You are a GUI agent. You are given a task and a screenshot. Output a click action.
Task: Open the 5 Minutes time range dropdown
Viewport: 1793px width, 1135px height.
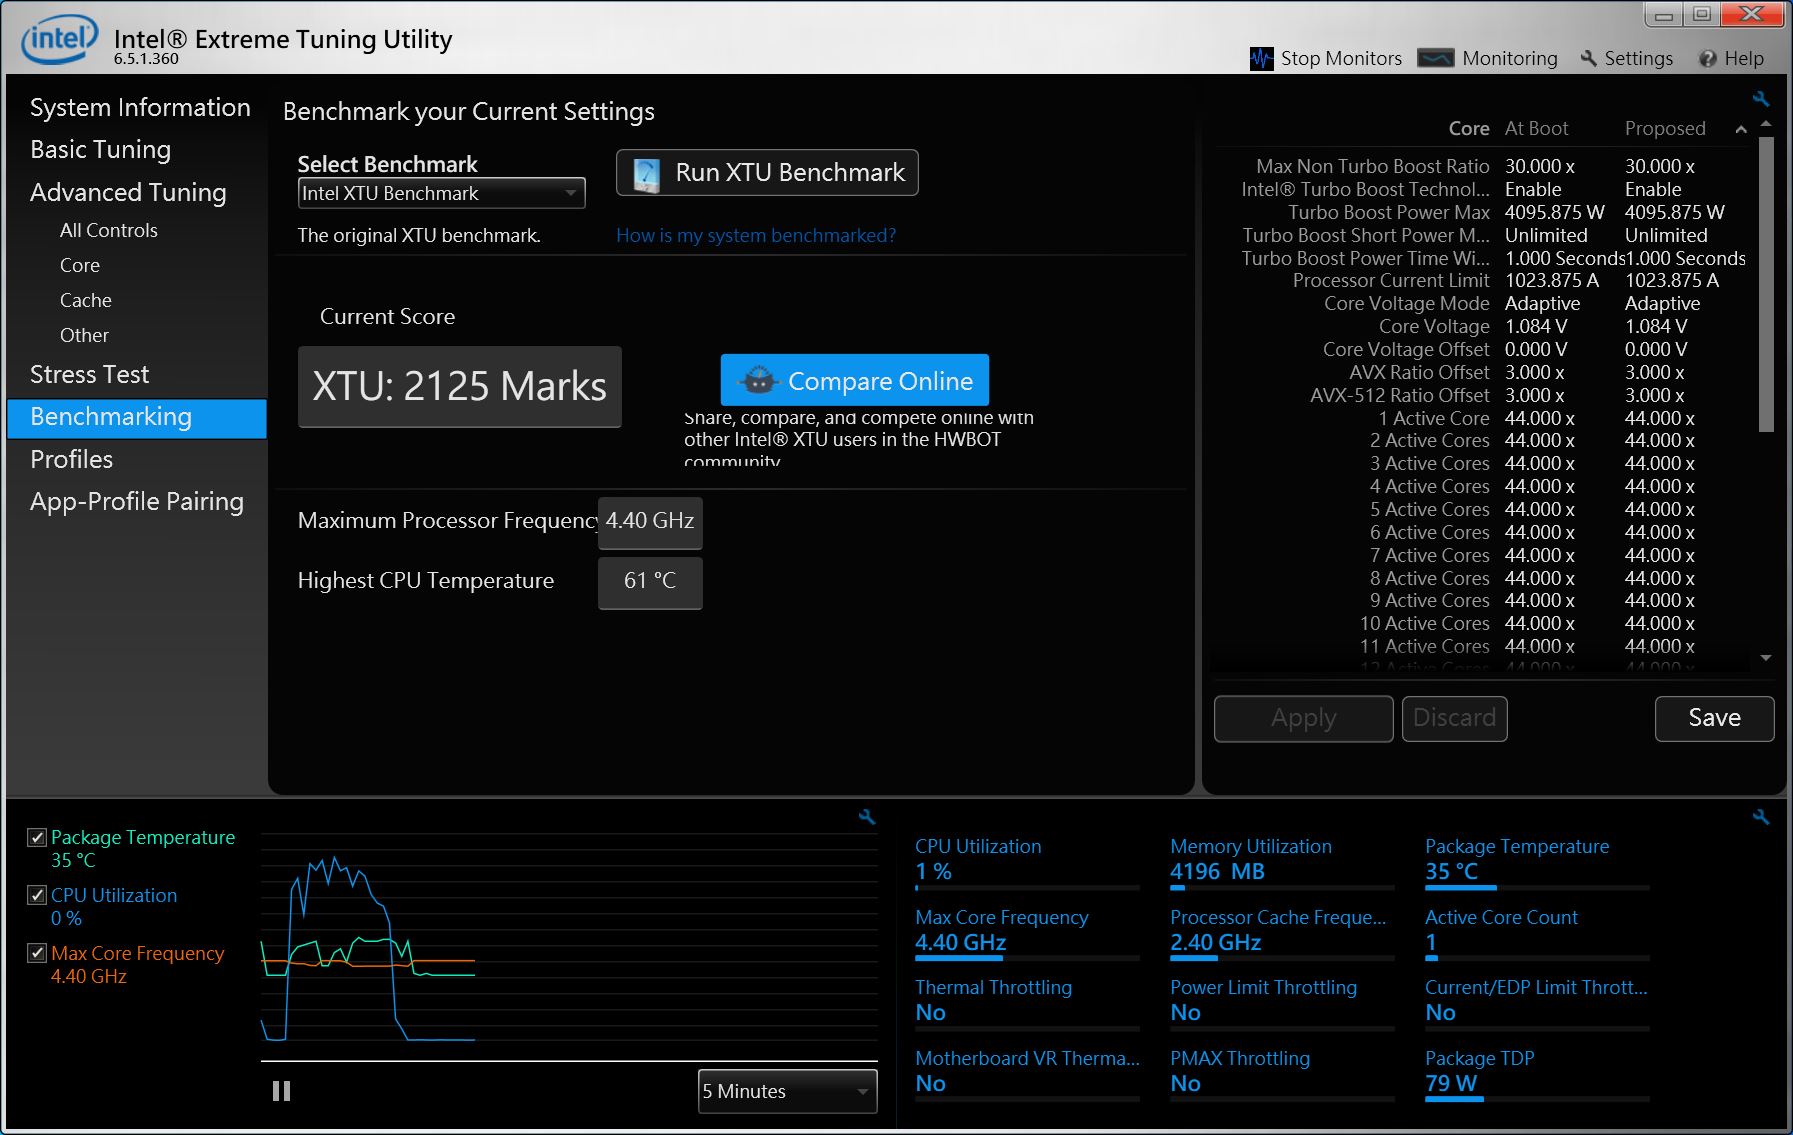[x=787, y=1091]
